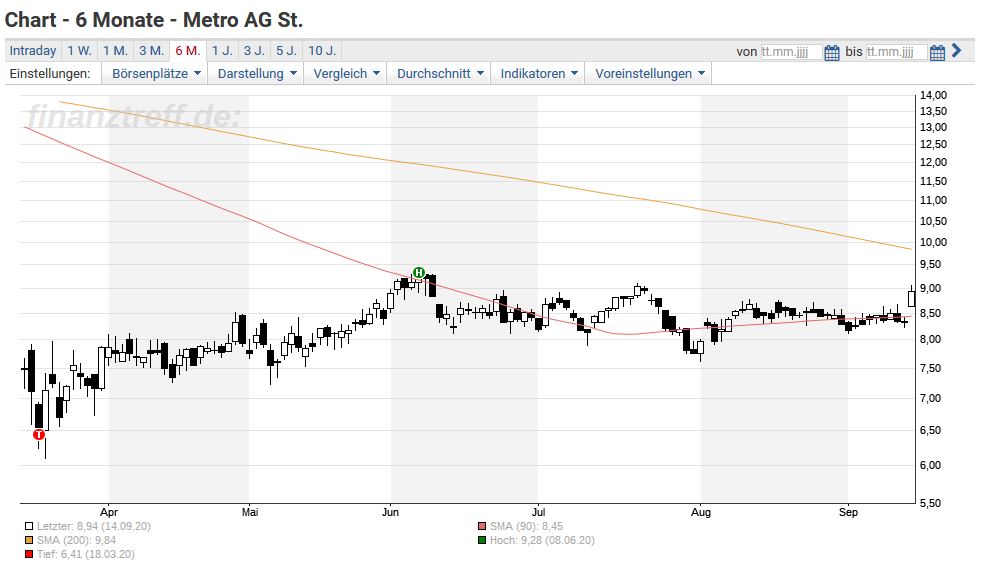Click the Mai label on the time axis
The image size is (986, 569).
tap(250, 512)
